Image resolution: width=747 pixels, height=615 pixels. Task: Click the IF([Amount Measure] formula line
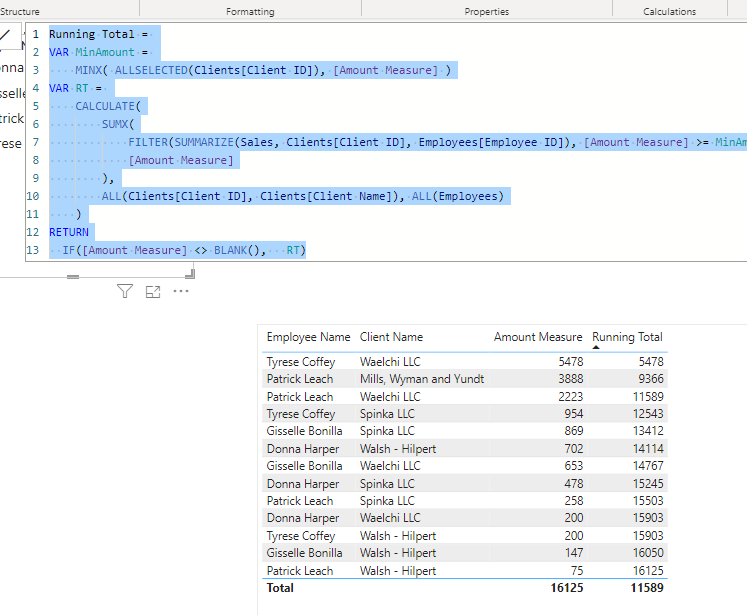tap(183, 251)
